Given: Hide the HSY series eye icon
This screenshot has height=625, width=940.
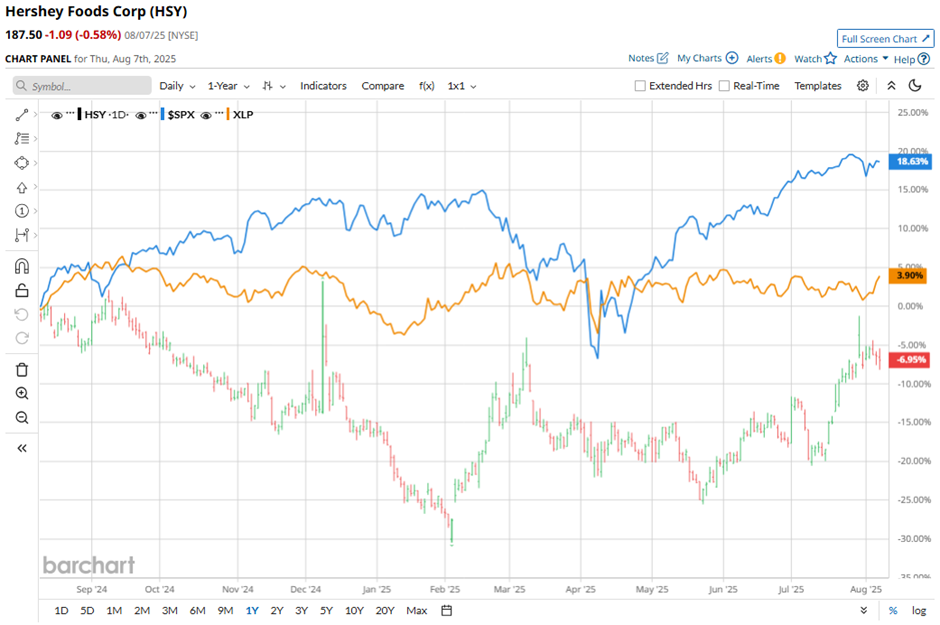Looking at the screenshot, I should tap(57, 115).
